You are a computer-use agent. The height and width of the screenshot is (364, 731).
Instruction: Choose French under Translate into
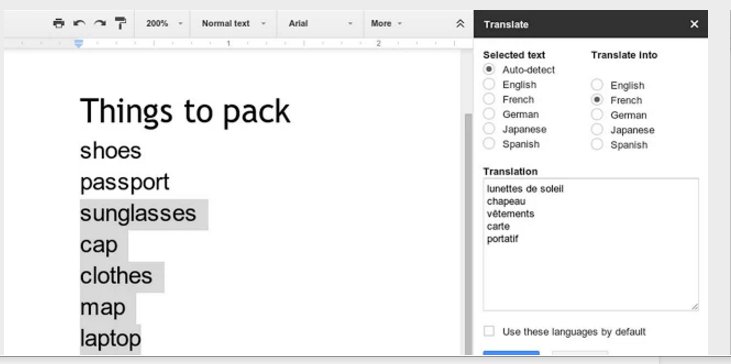[x=597, y=100]
